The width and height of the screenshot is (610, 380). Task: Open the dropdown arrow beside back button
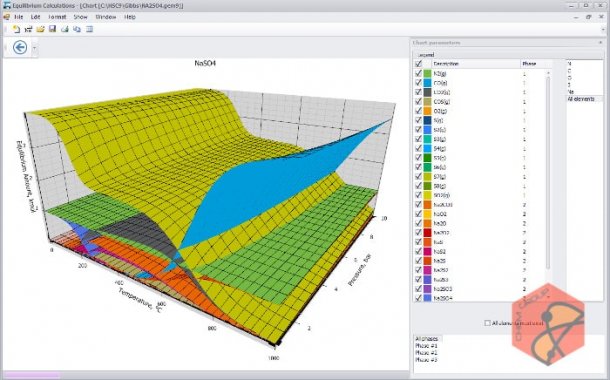[x=34, y=48]
